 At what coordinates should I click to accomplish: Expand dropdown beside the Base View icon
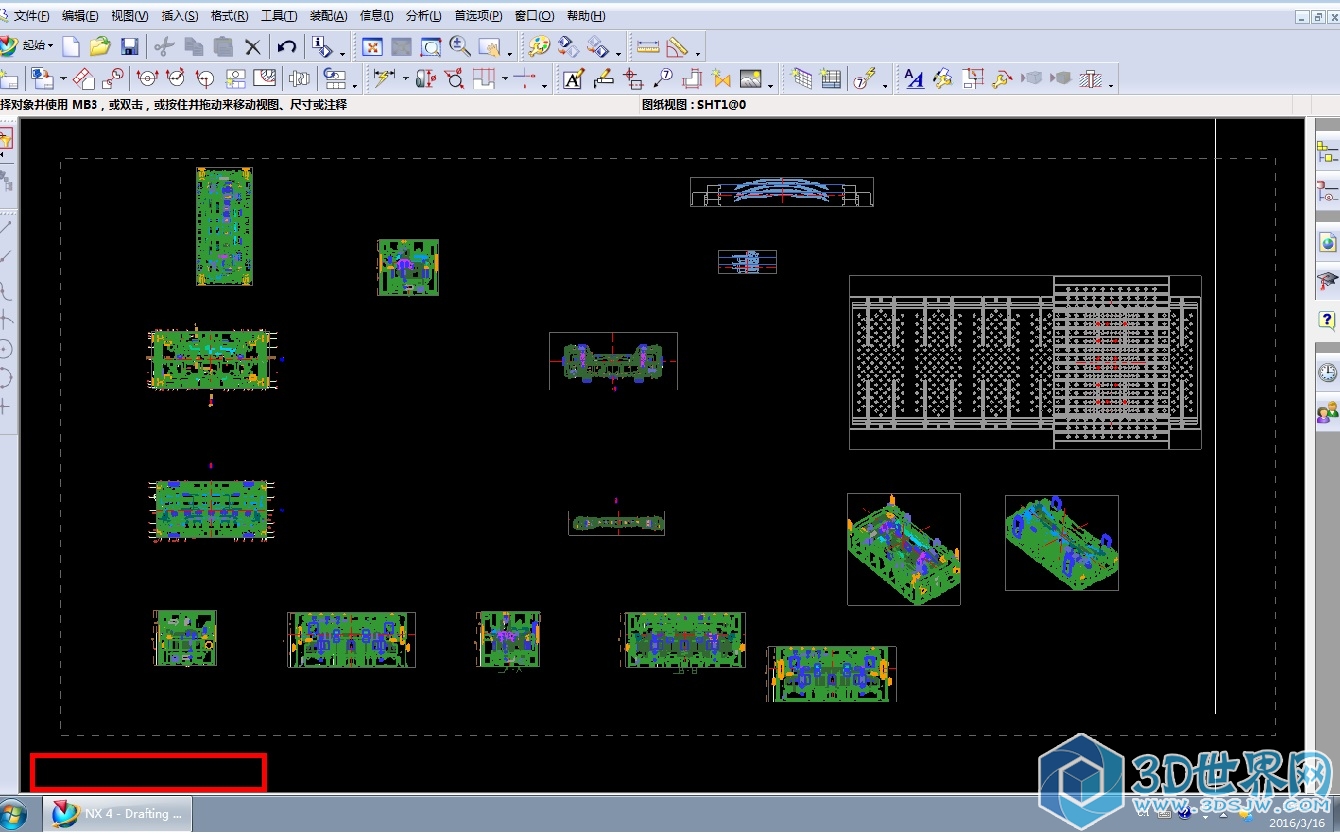[x=63, y=79]
